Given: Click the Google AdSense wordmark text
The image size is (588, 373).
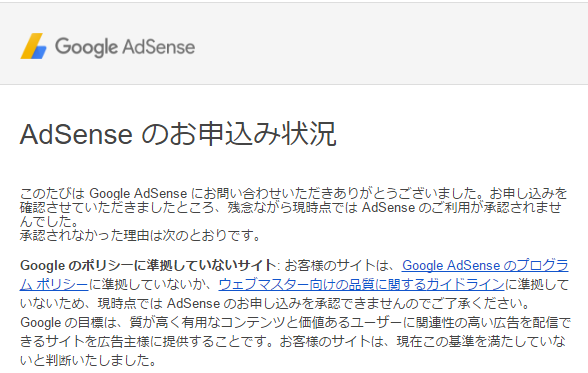Looking at the screenshot, I should click(125, 47).
